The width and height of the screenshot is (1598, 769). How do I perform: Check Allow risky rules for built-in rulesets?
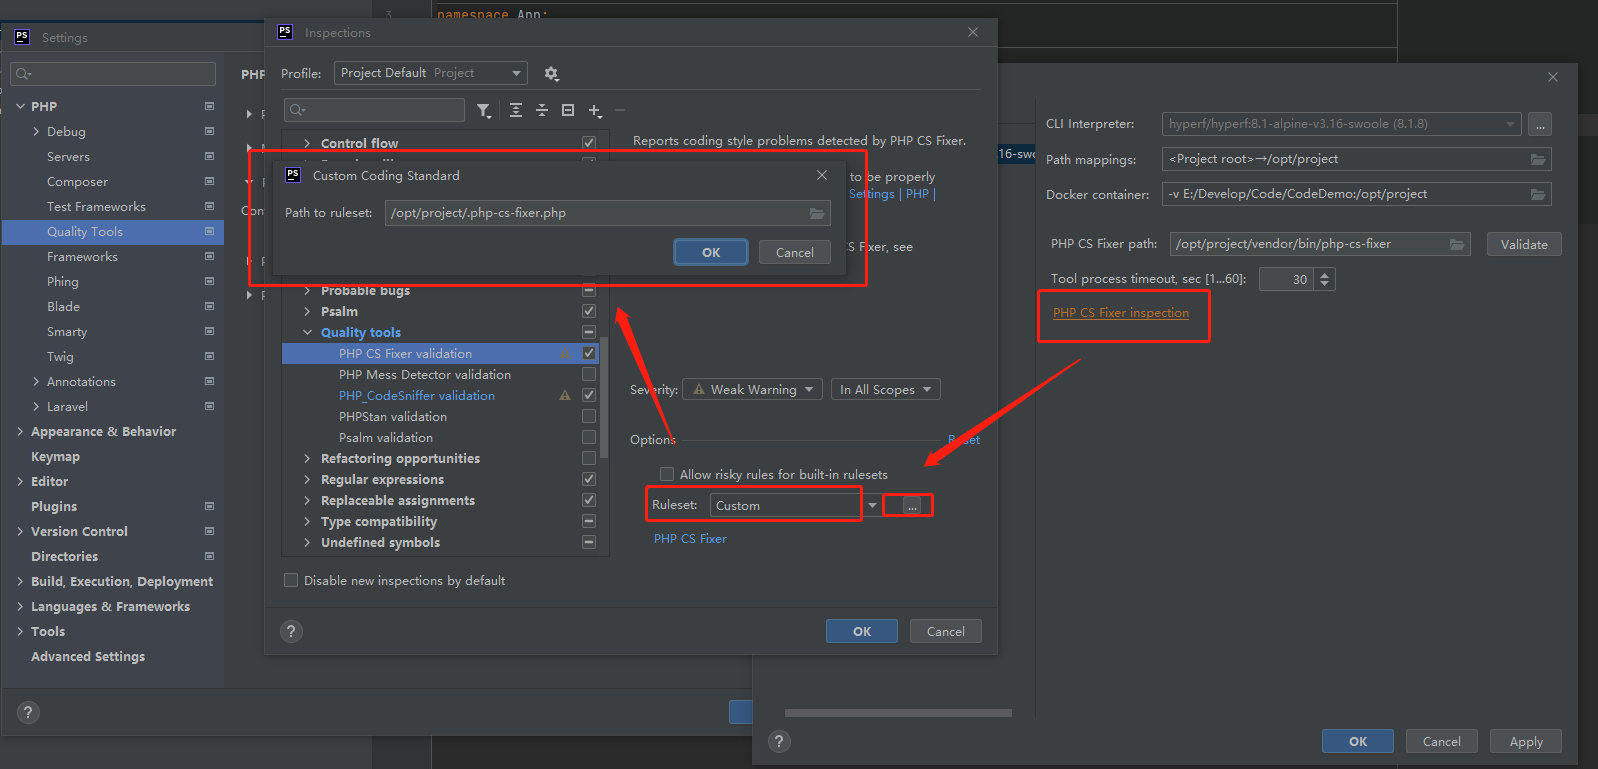pos(667,474)
